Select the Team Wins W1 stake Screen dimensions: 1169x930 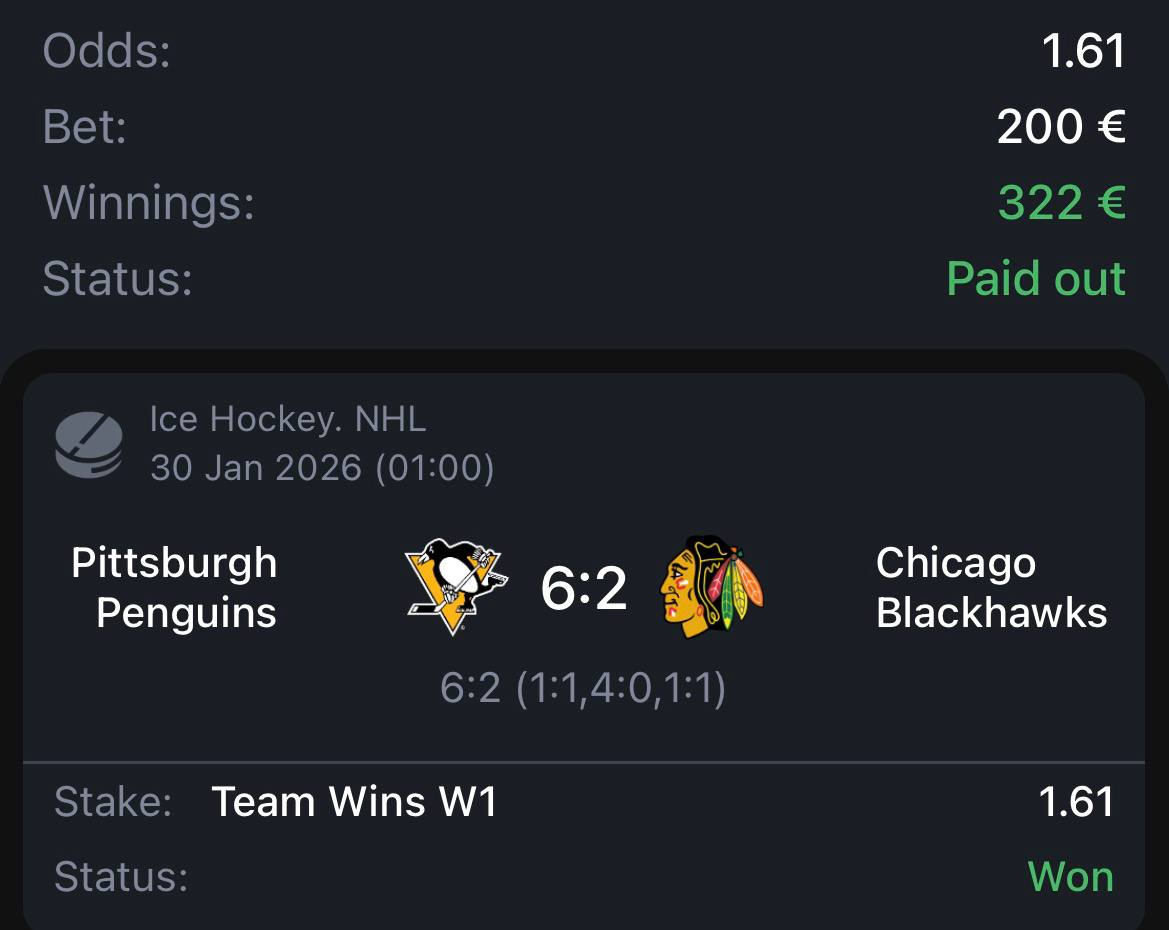tap(354, 802)
